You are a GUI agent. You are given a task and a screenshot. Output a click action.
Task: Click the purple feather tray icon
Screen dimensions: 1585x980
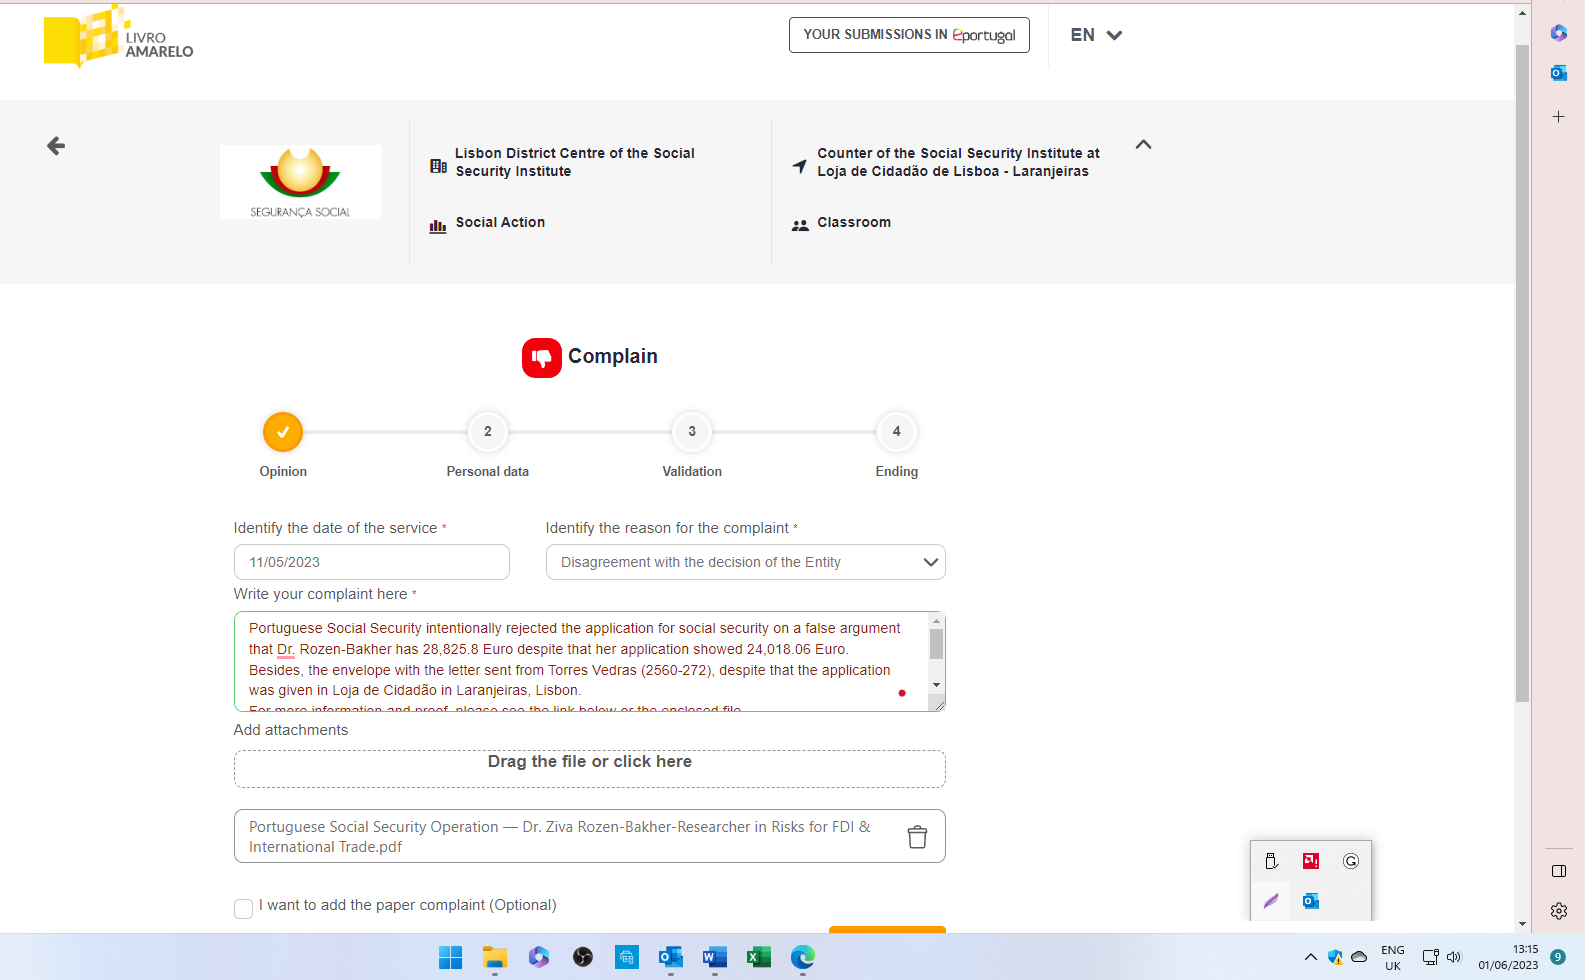point(1271,901)
